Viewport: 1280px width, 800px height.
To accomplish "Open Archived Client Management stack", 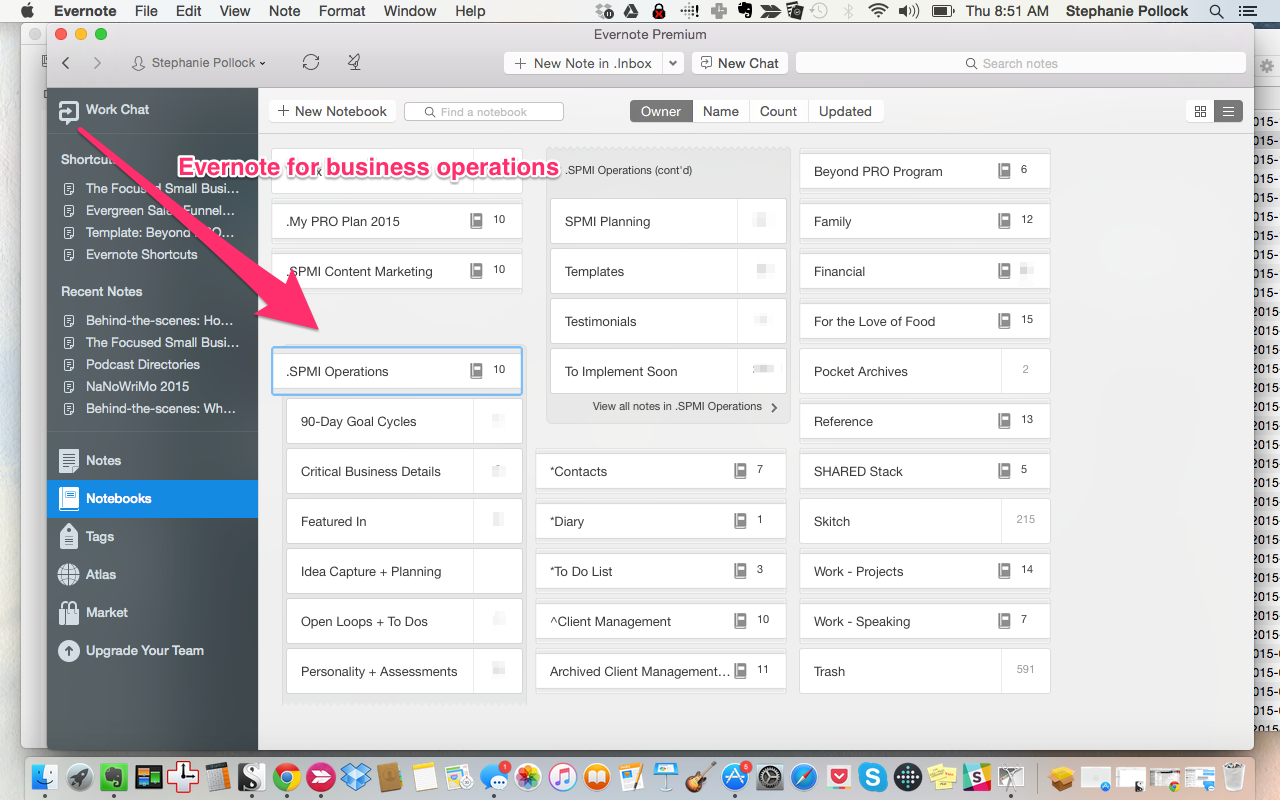I will pos(661,671).
